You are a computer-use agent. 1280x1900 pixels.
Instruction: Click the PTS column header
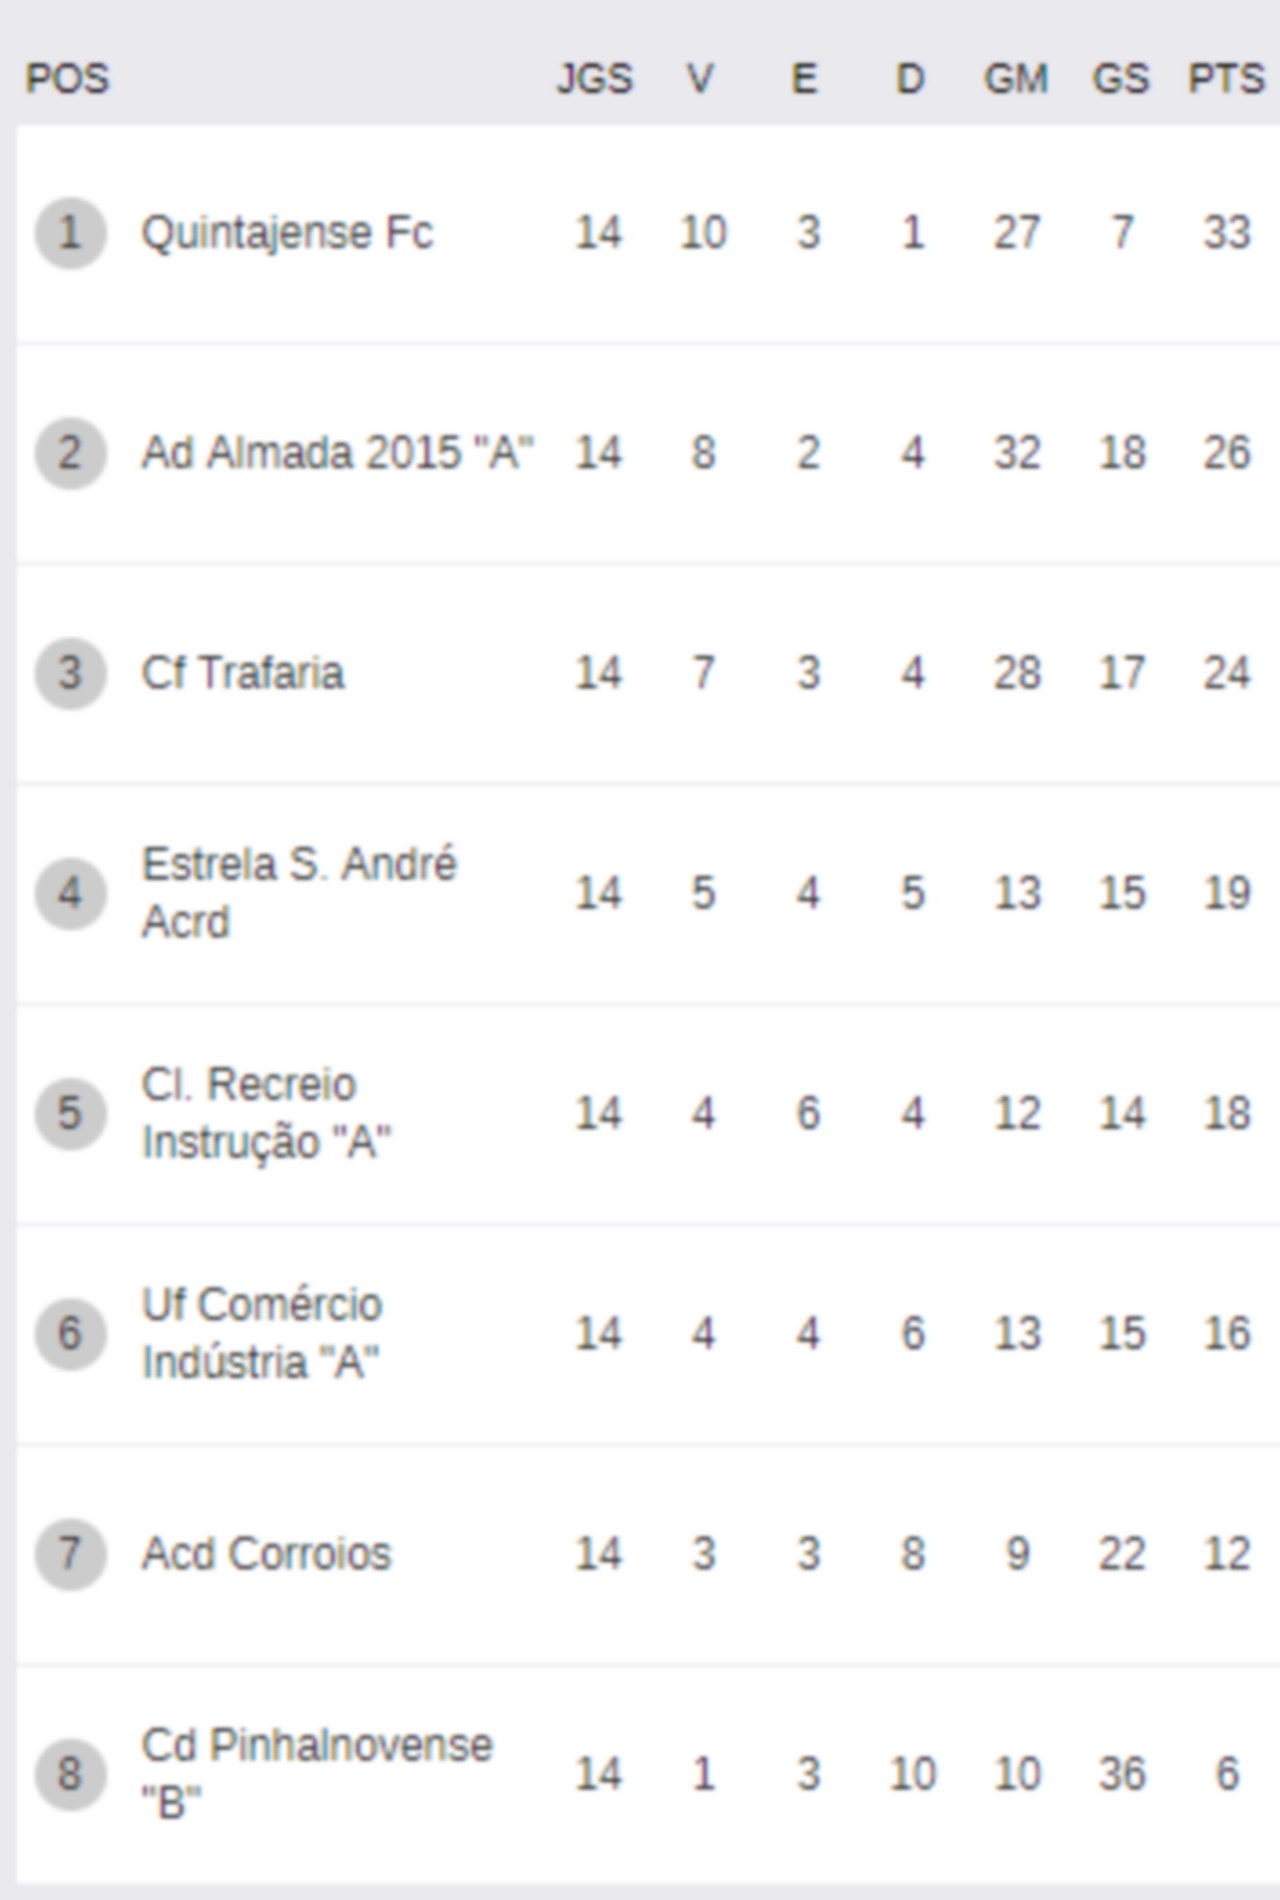[1226, 78]
